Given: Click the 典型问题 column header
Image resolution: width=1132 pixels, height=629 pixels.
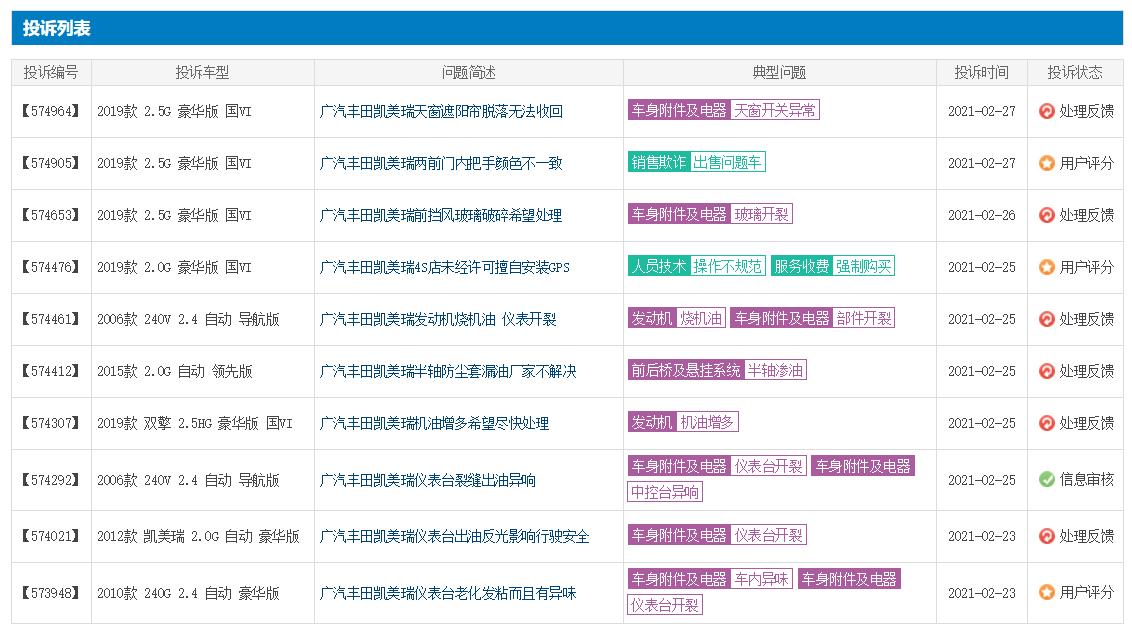Looking at the screenshot, I should pos(779,72).
